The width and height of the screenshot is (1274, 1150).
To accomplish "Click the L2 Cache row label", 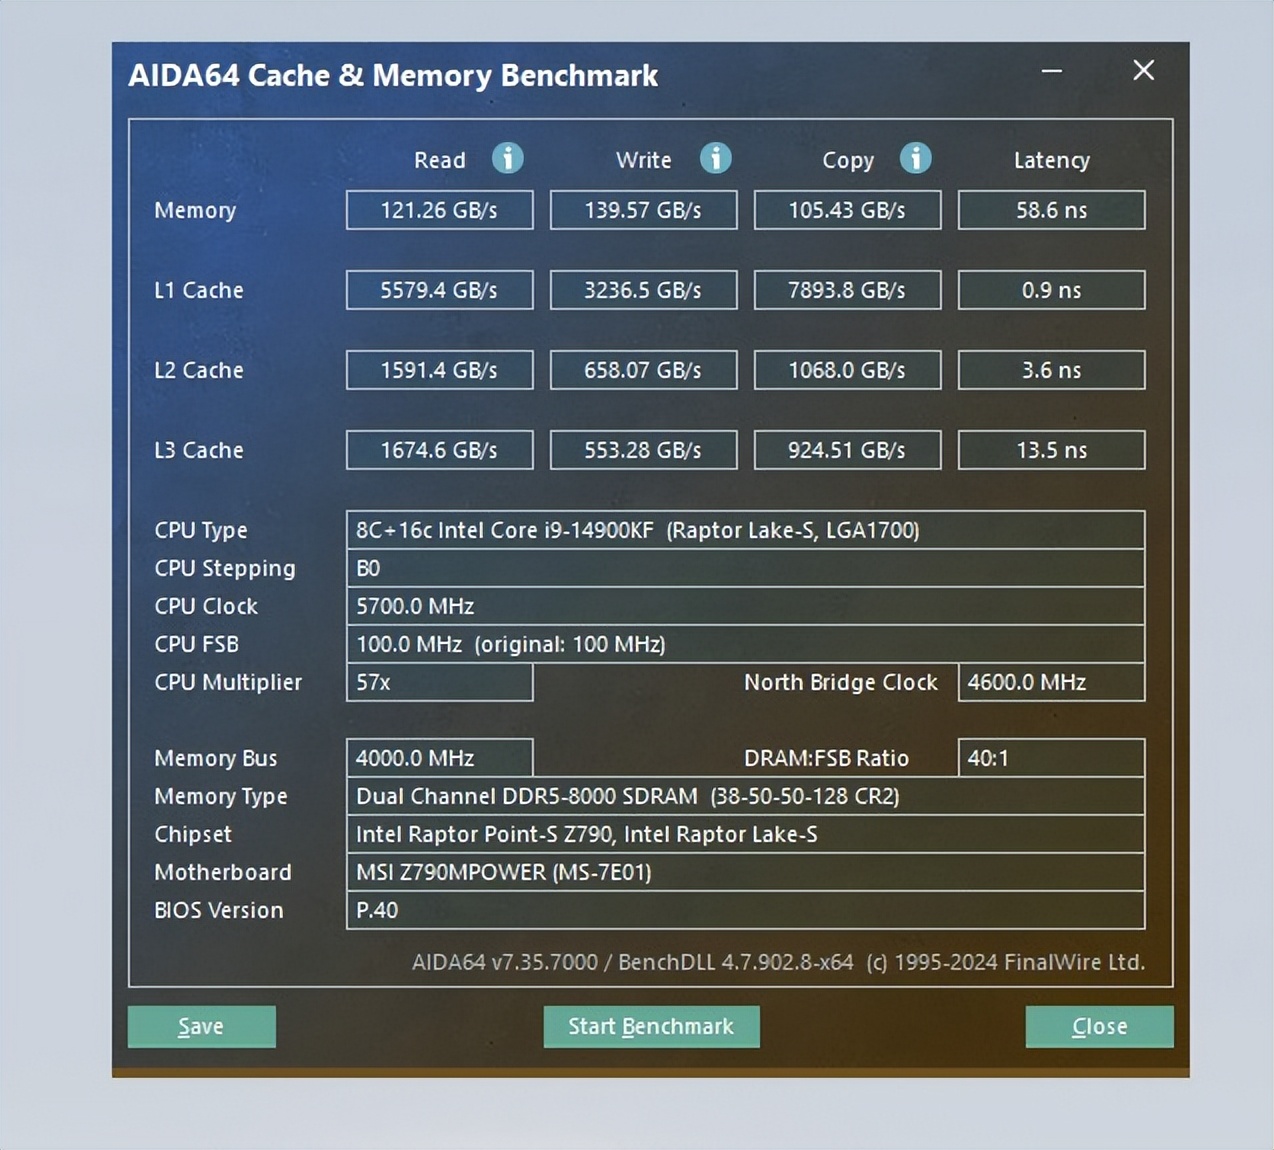I will coord(199,370).
